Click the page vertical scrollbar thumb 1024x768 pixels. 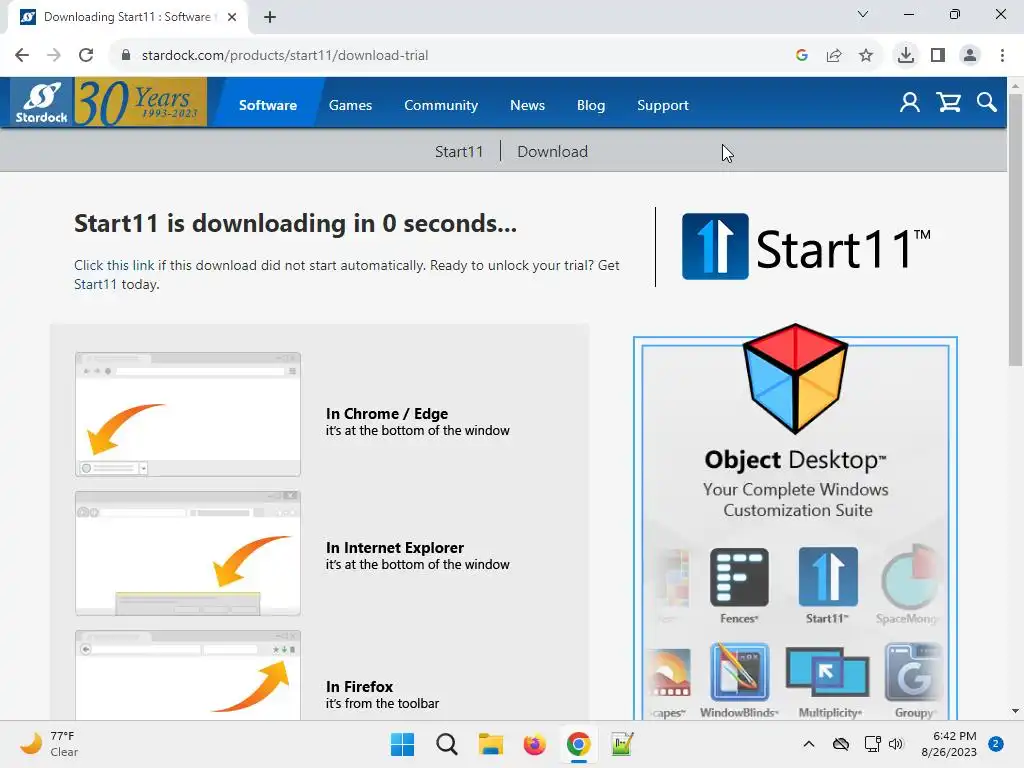[1016, 230]
